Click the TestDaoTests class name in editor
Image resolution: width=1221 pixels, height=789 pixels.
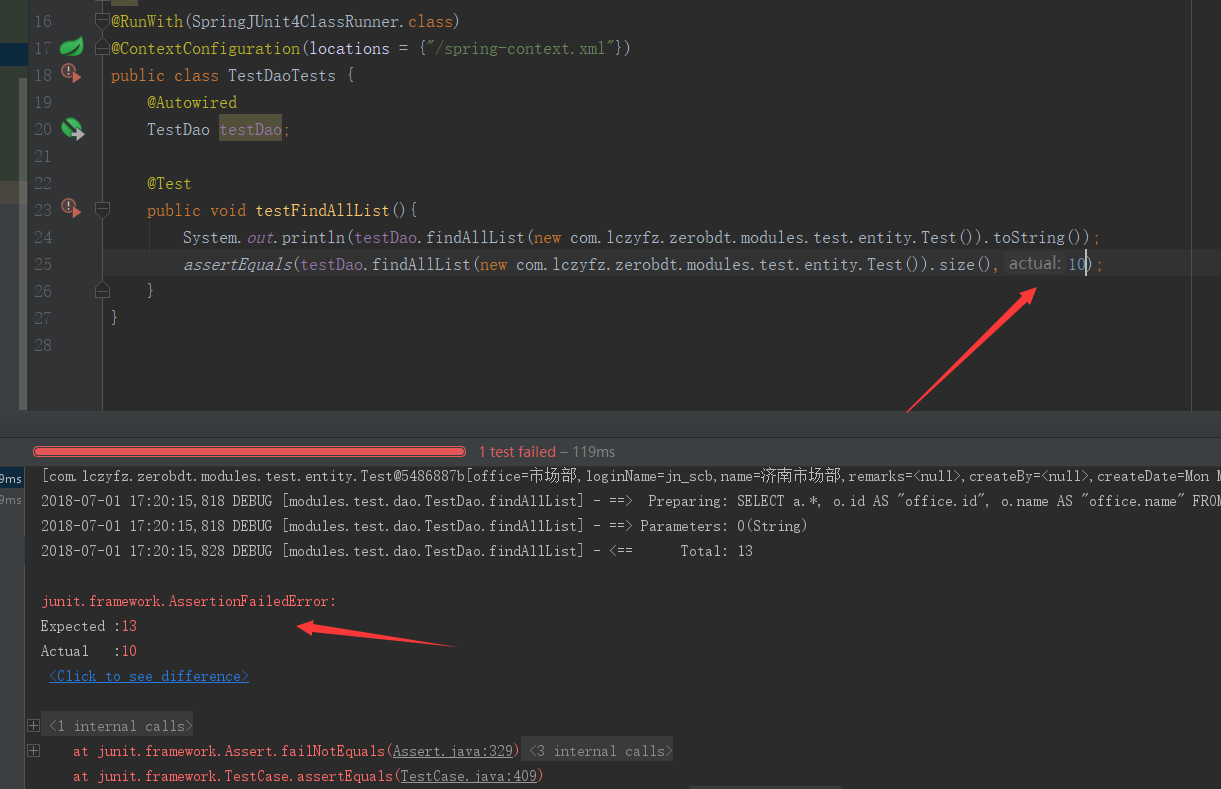click(282, 75)
